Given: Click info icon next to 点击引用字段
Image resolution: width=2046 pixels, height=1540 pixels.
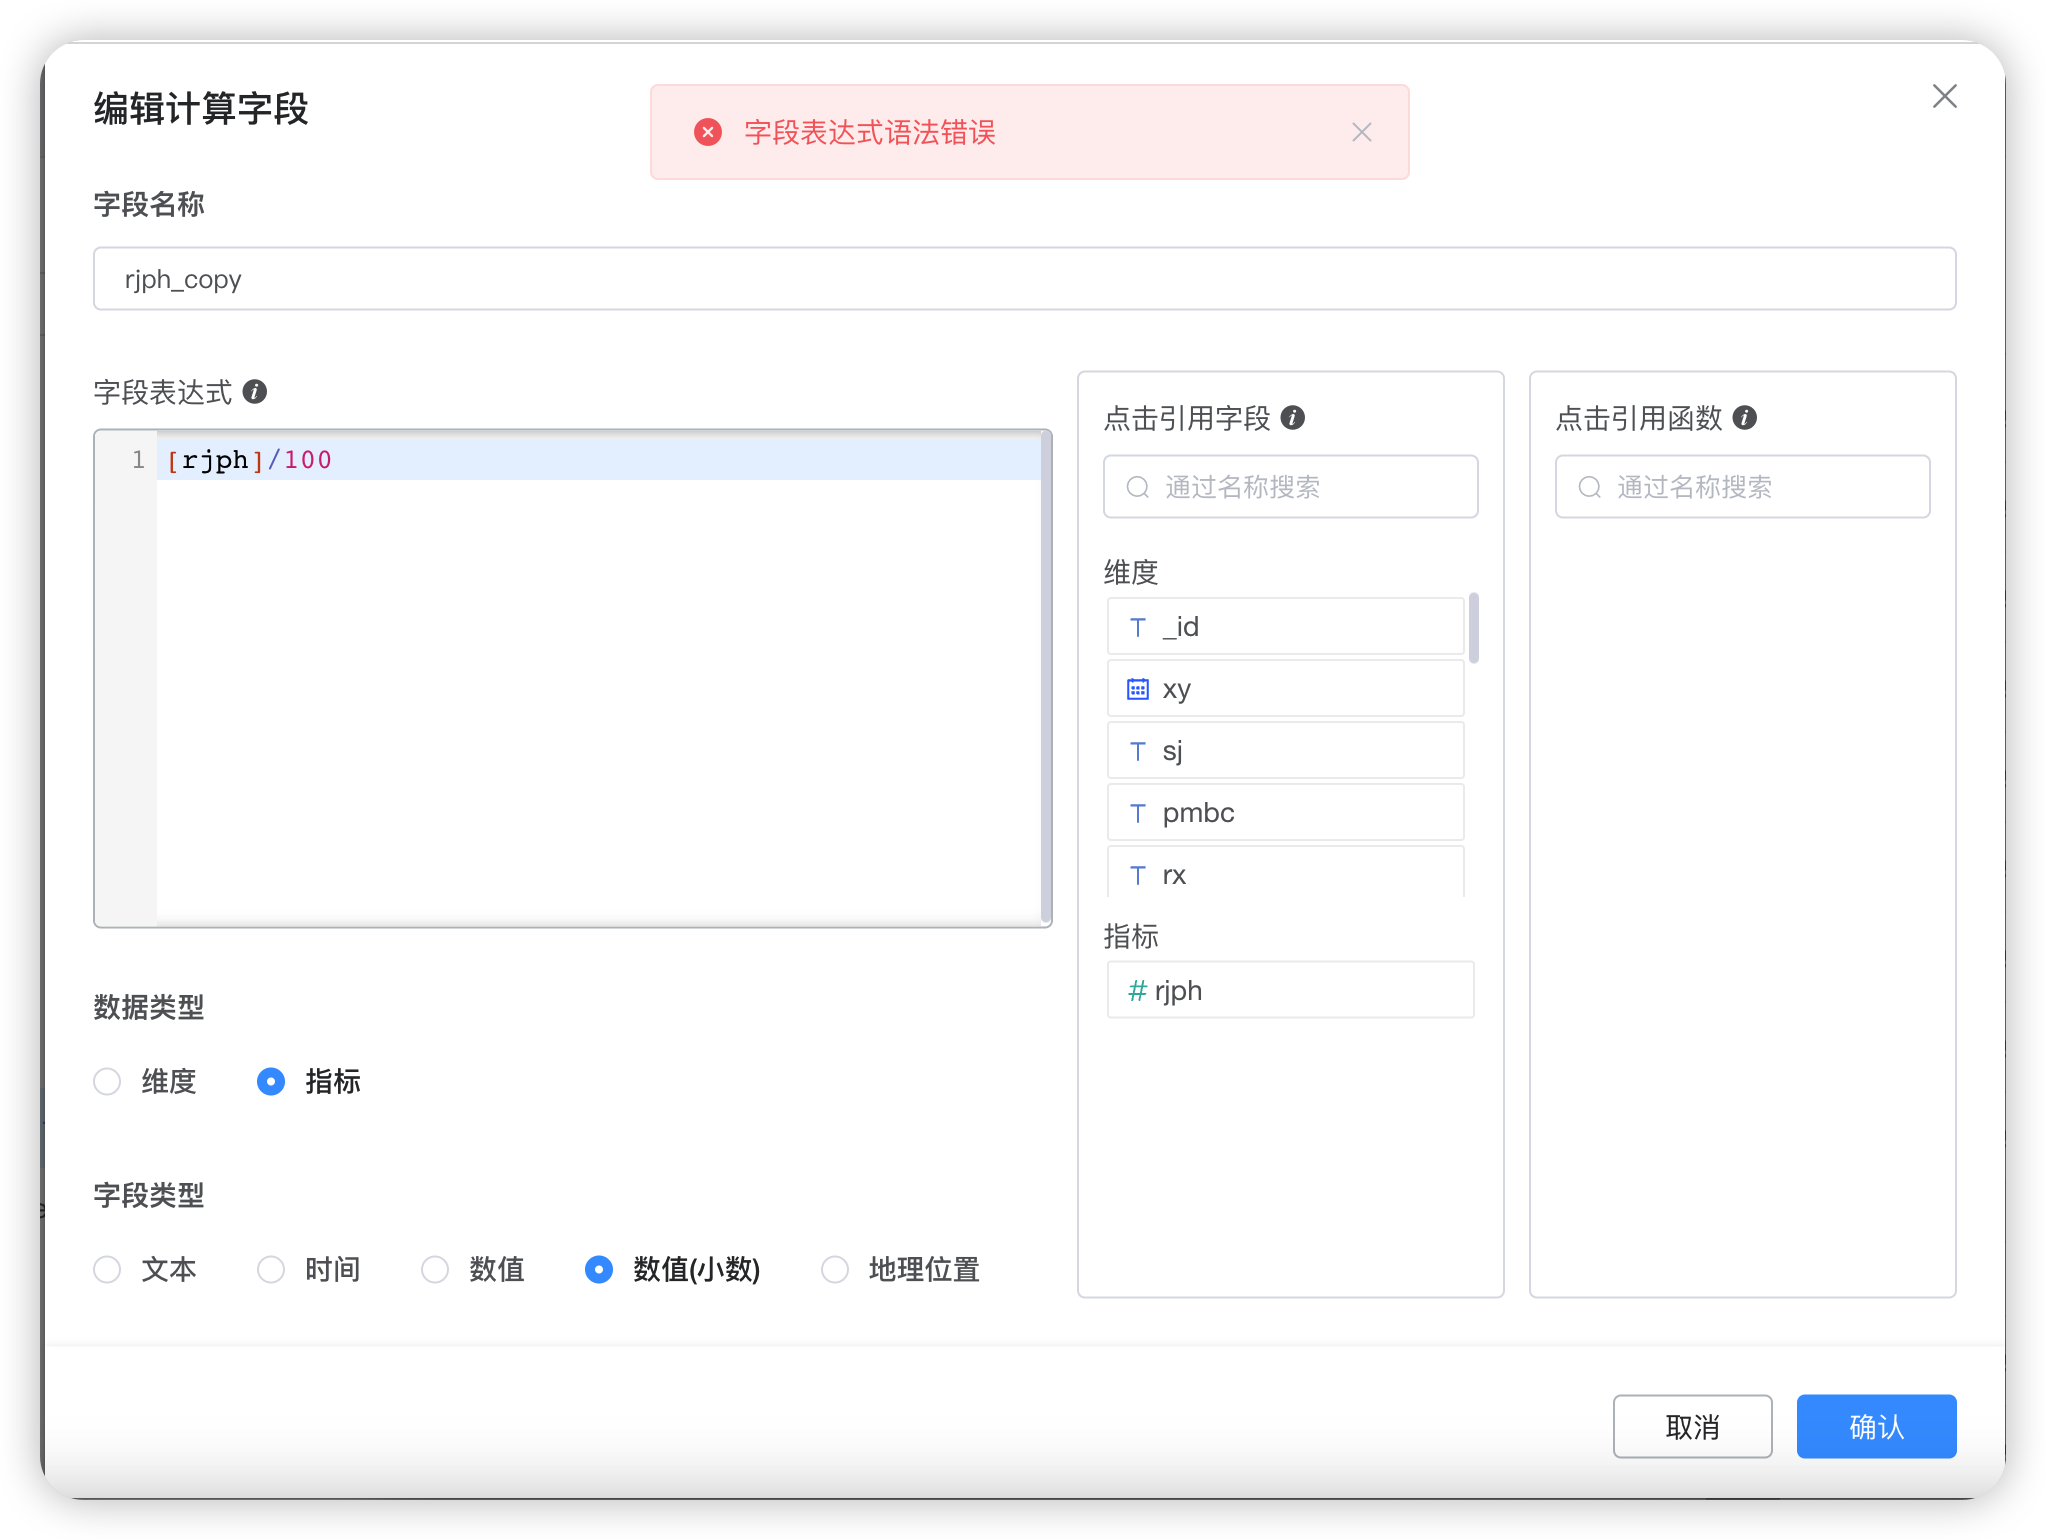Looking at the screenshot, I should (x=1293, y=418).
